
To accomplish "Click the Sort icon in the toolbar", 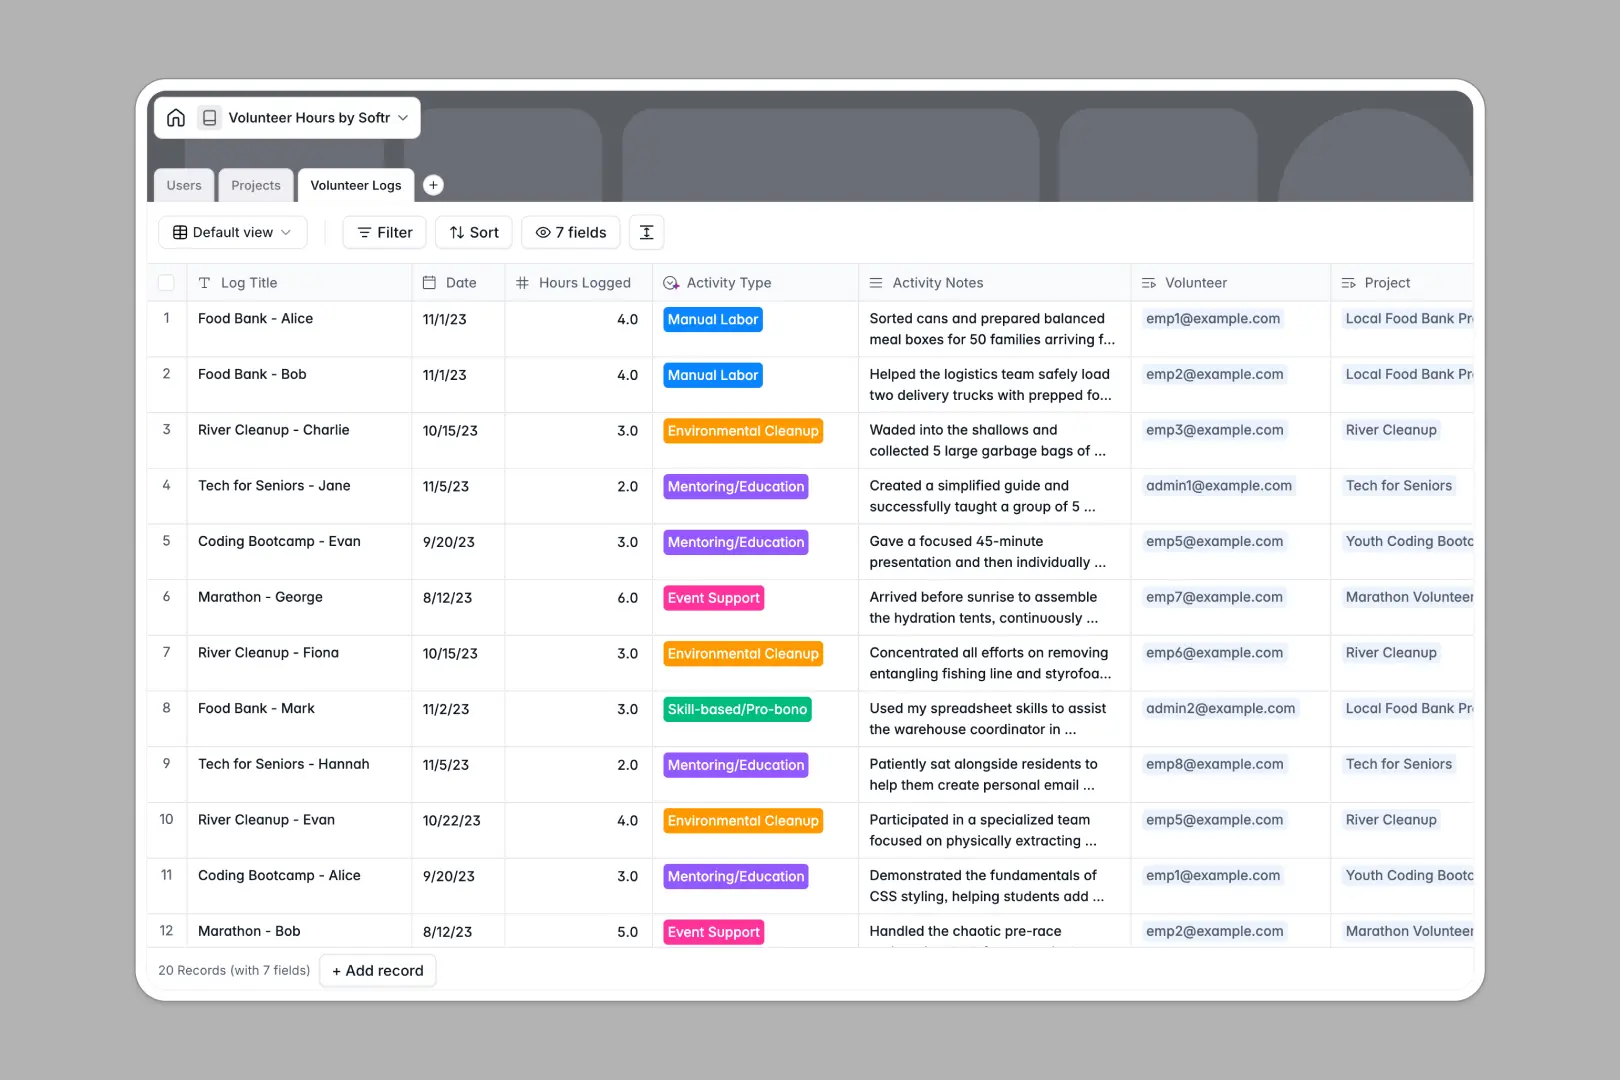I will (x=457, y=232).
